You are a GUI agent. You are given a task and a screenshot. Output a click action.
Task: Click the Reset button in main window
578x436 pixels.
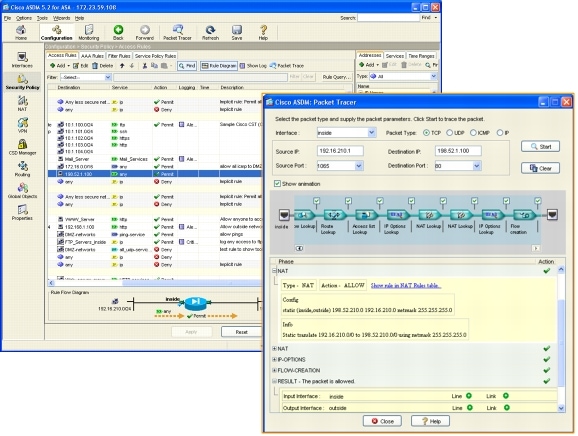[x=241, y=332]
